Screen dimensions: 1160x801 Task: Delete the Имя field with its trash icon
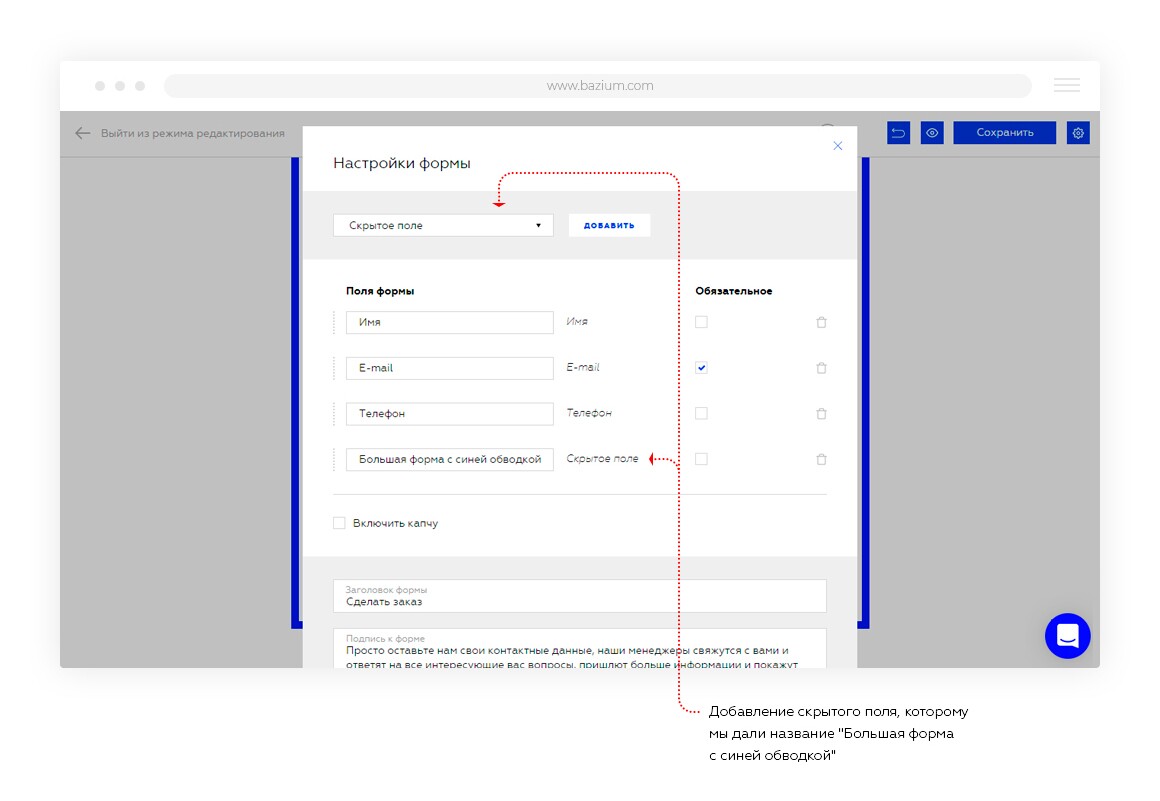coord(821,322)
